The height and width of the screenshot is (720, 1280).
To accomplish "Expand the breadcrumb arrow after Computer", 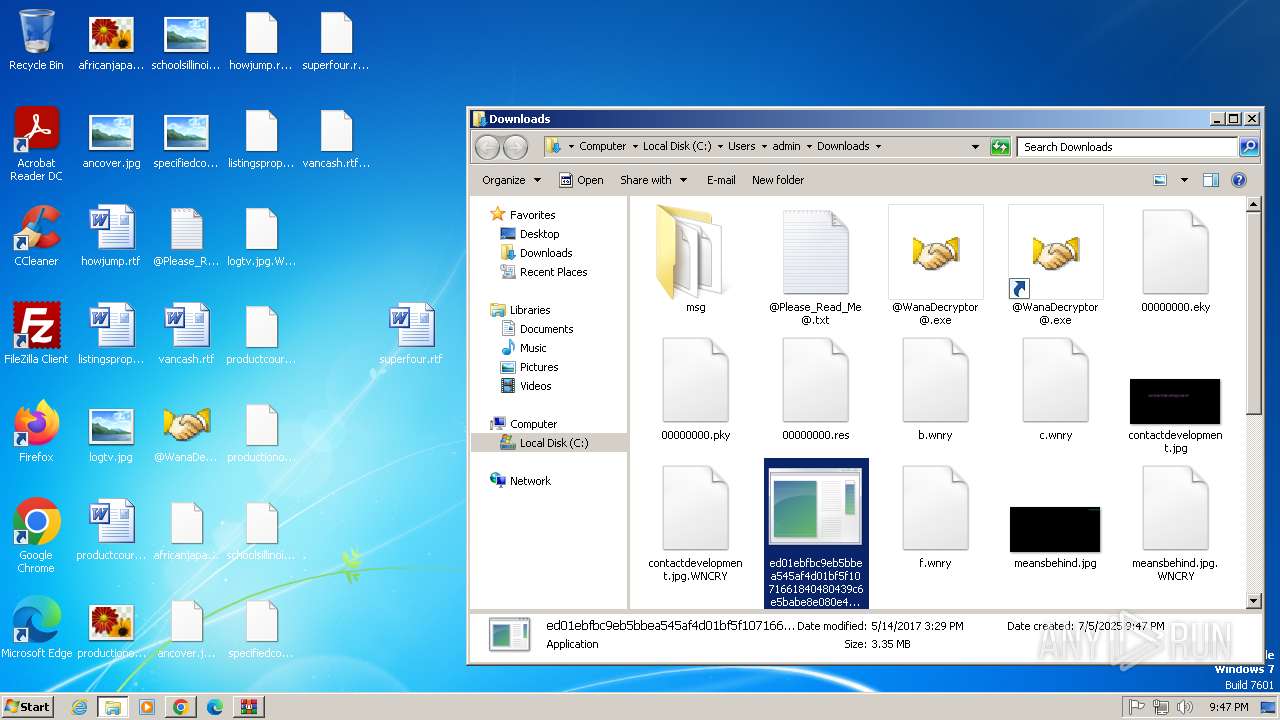I will [x=634, y=146].
